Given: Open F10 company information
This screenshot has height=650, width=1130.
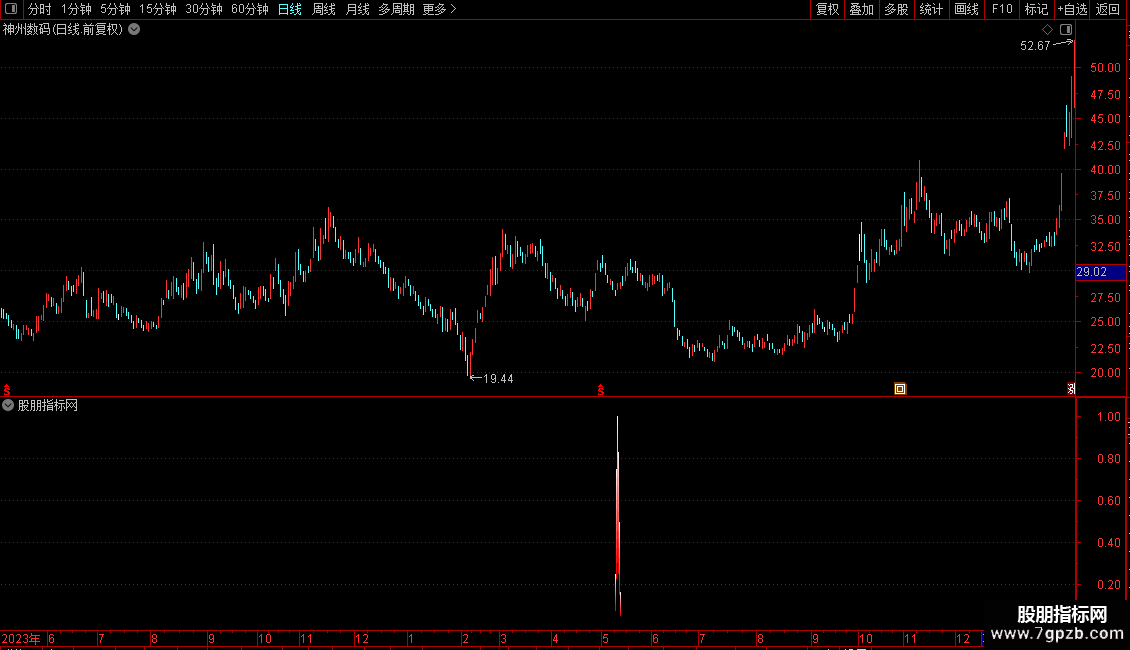Looking at the screenshot, I should 1002,9.
